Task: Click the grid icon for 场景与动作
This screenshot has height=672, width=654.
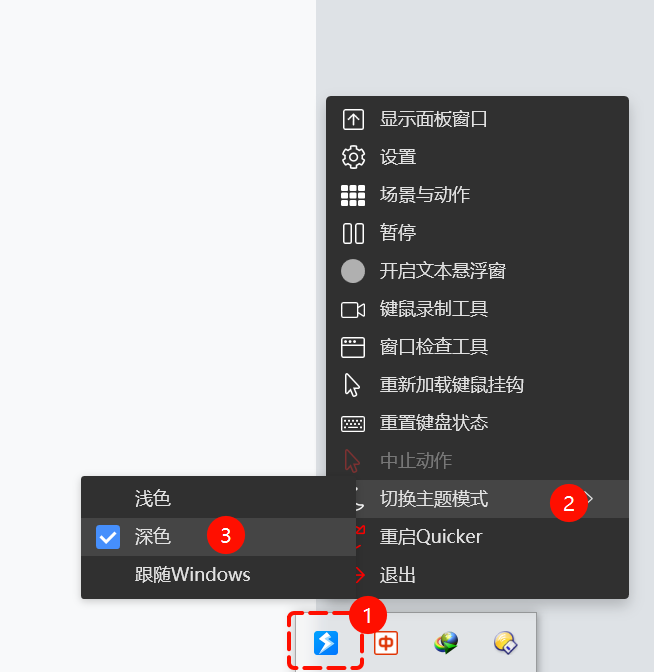Action: (x=353, y=195)
